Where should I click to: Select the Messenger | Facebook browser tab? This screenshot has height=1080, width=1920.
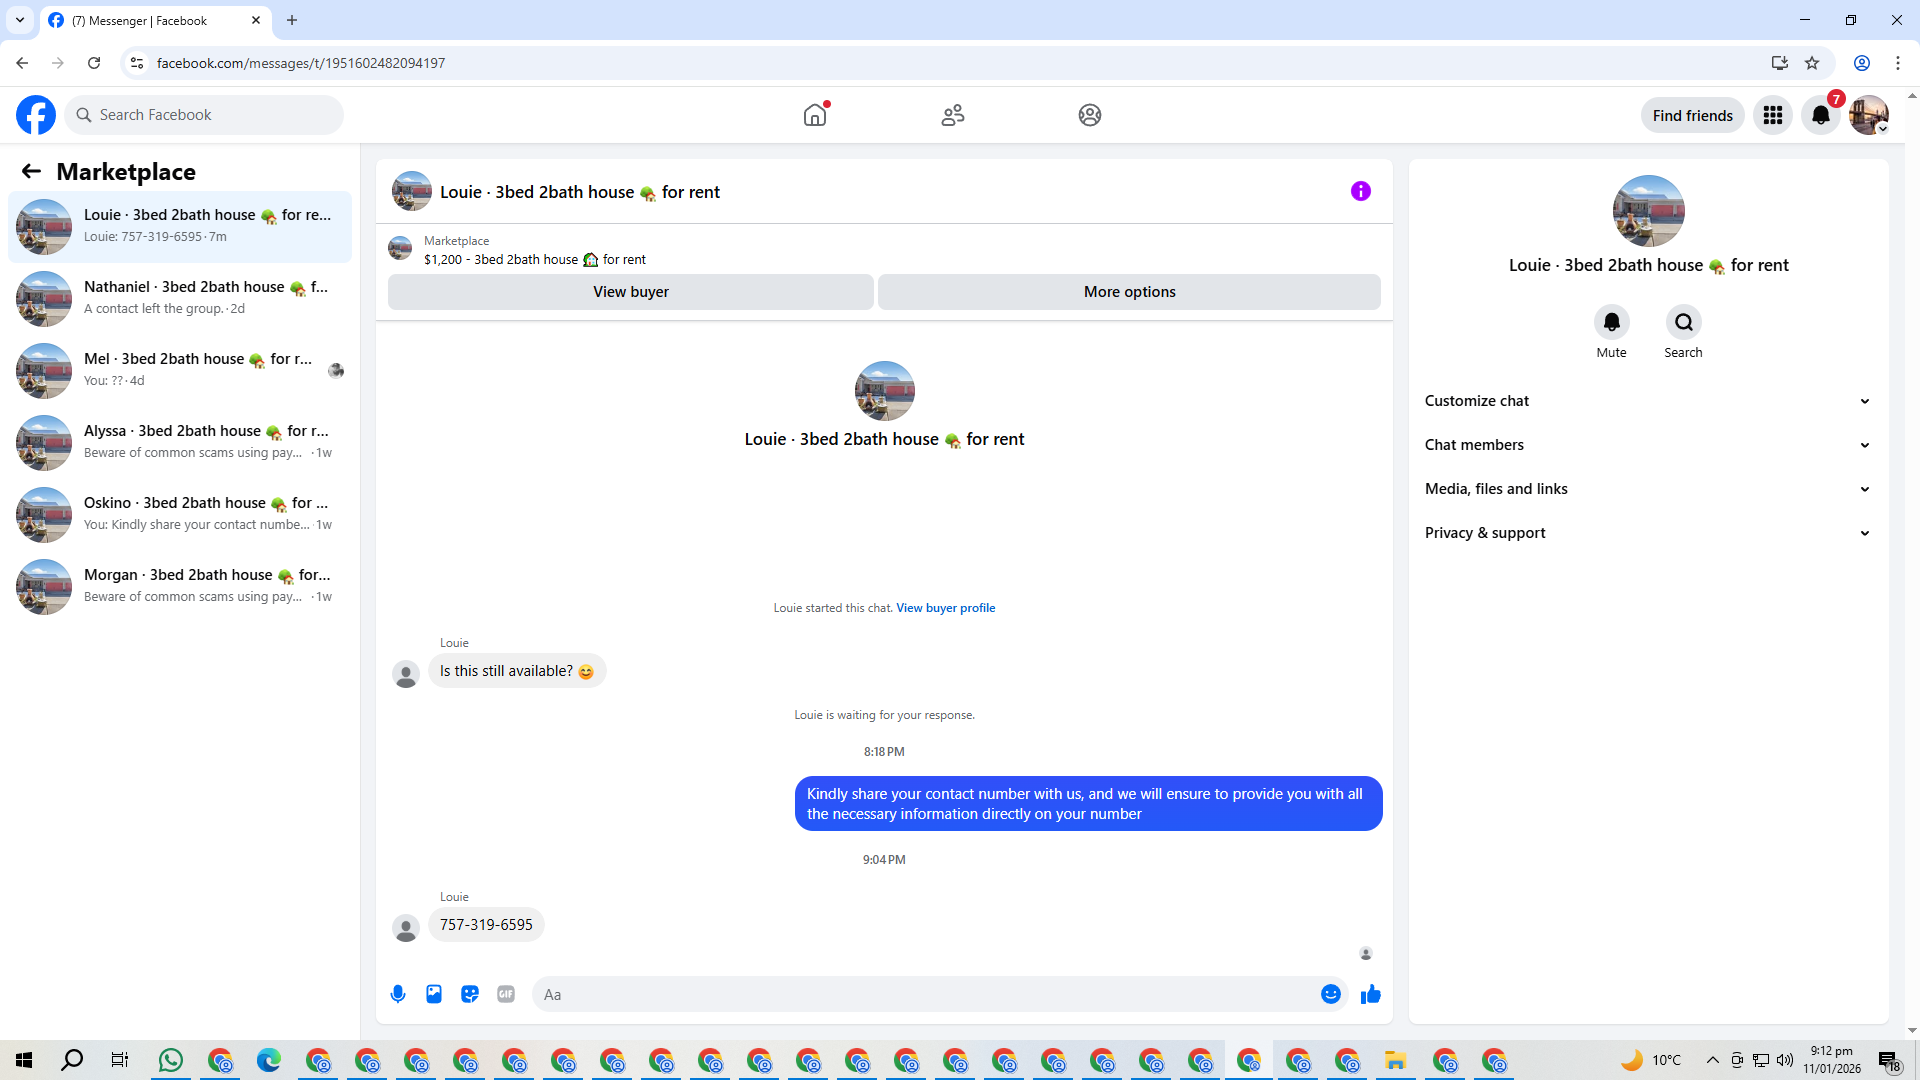coord(155,20)
